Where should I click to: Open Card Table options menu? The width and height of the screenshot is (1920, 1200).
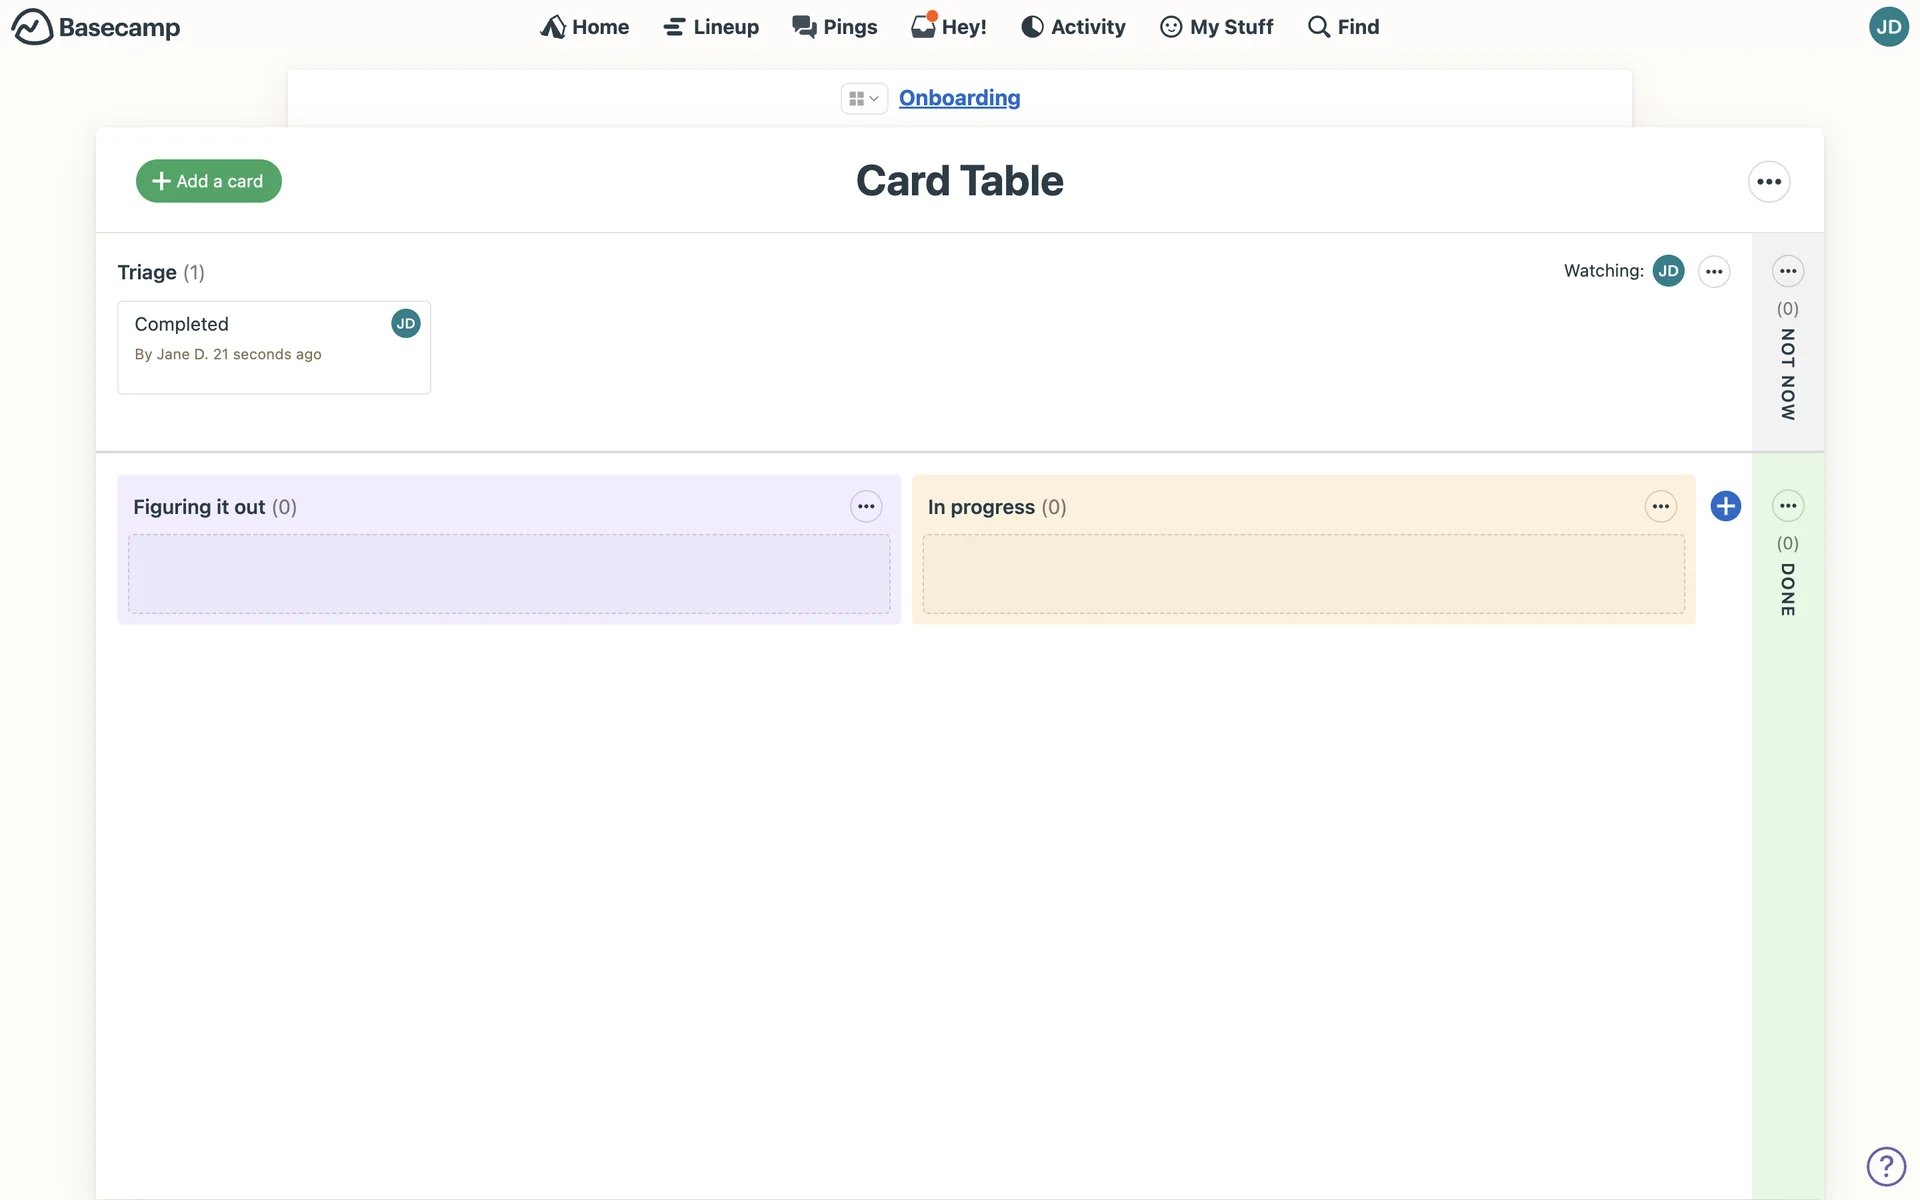(1768, 182)
